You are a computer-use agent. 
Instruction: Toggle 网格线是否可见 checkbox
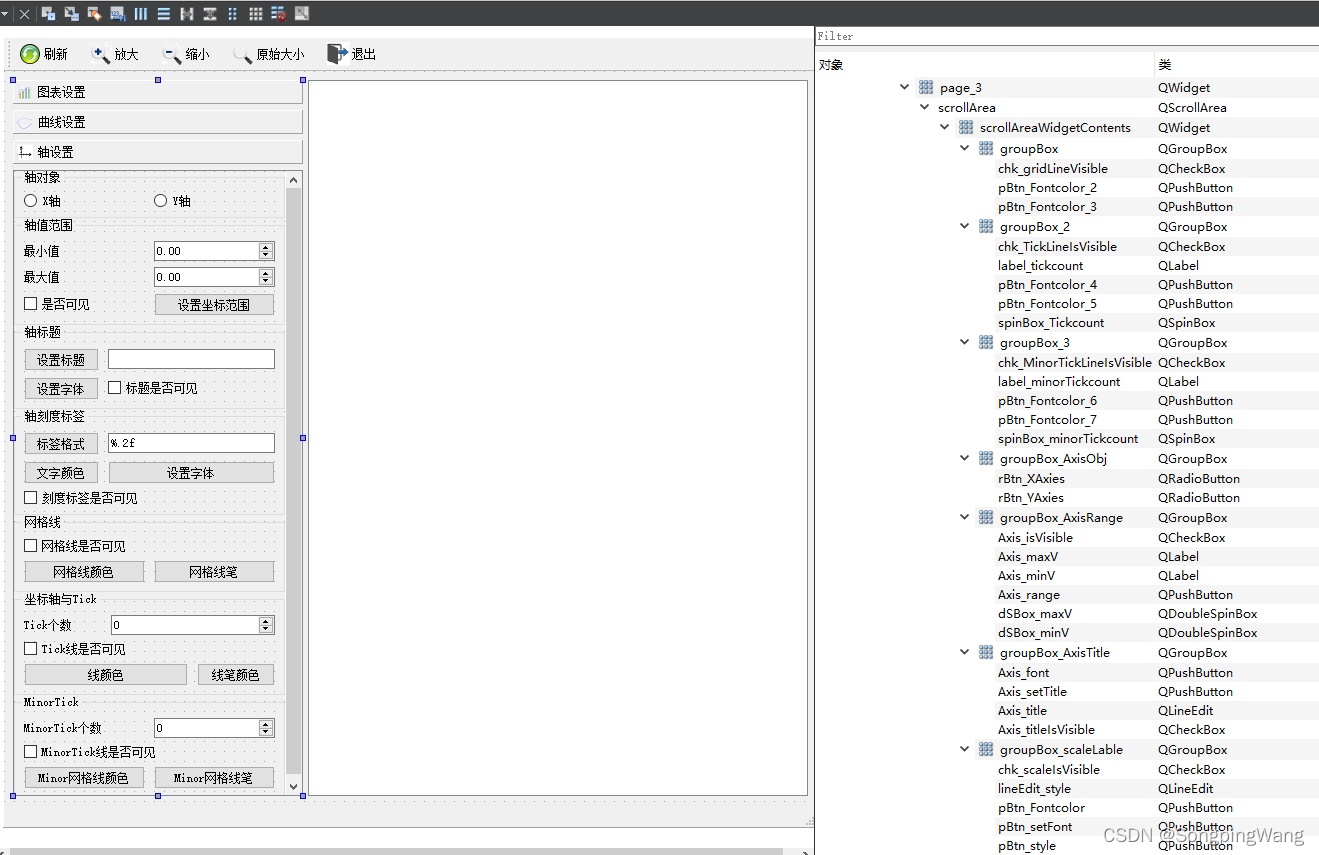pyautogui.click(x=31, y=546)
